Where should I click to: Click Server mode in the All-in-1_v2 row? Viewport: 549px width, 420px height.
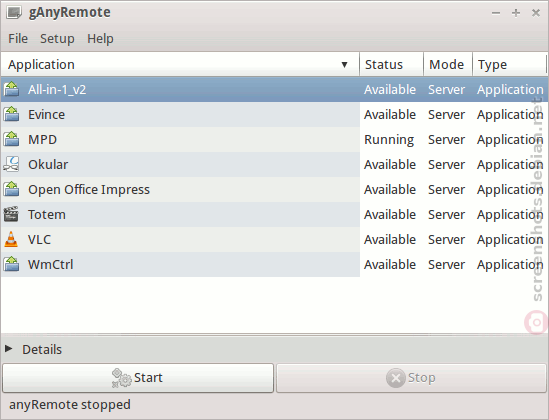(x=446, y=90)
